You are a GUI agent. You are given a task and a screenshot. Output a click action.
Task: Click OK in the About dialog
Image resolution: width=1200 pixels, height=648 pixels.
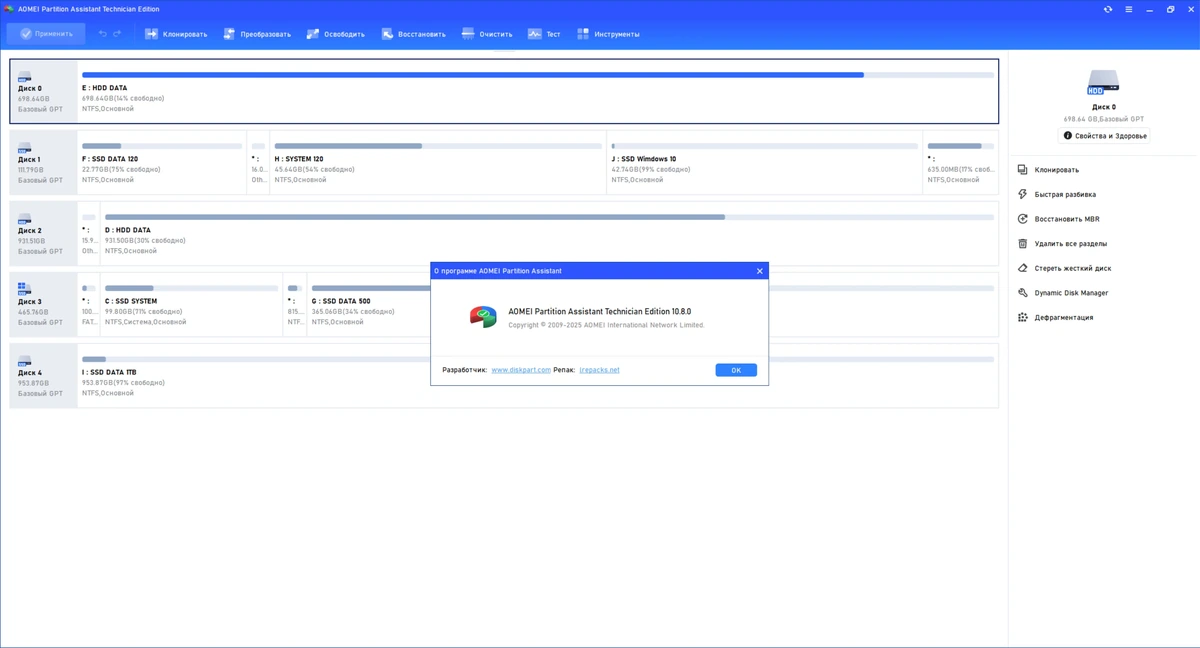[x=736, y=370]
